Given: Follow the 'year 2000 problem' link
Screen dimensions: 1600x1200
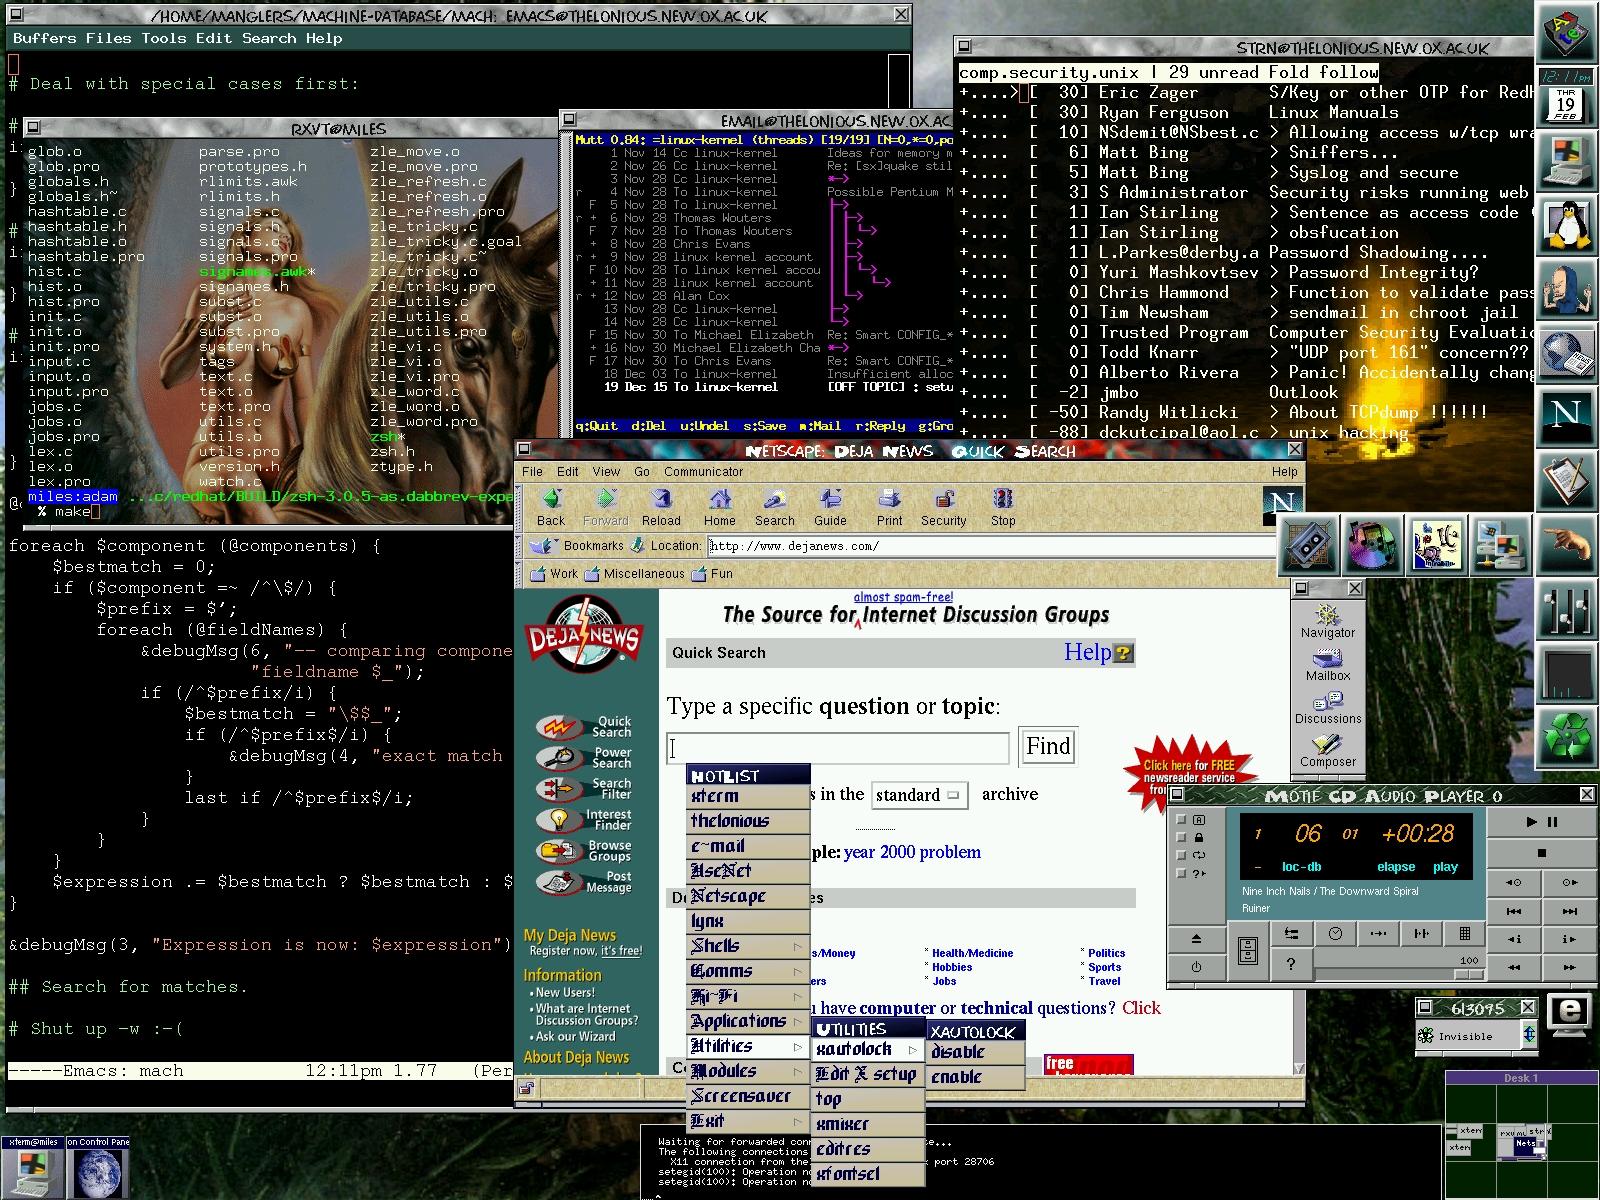Looking at the screenshot, I should 912,852.
